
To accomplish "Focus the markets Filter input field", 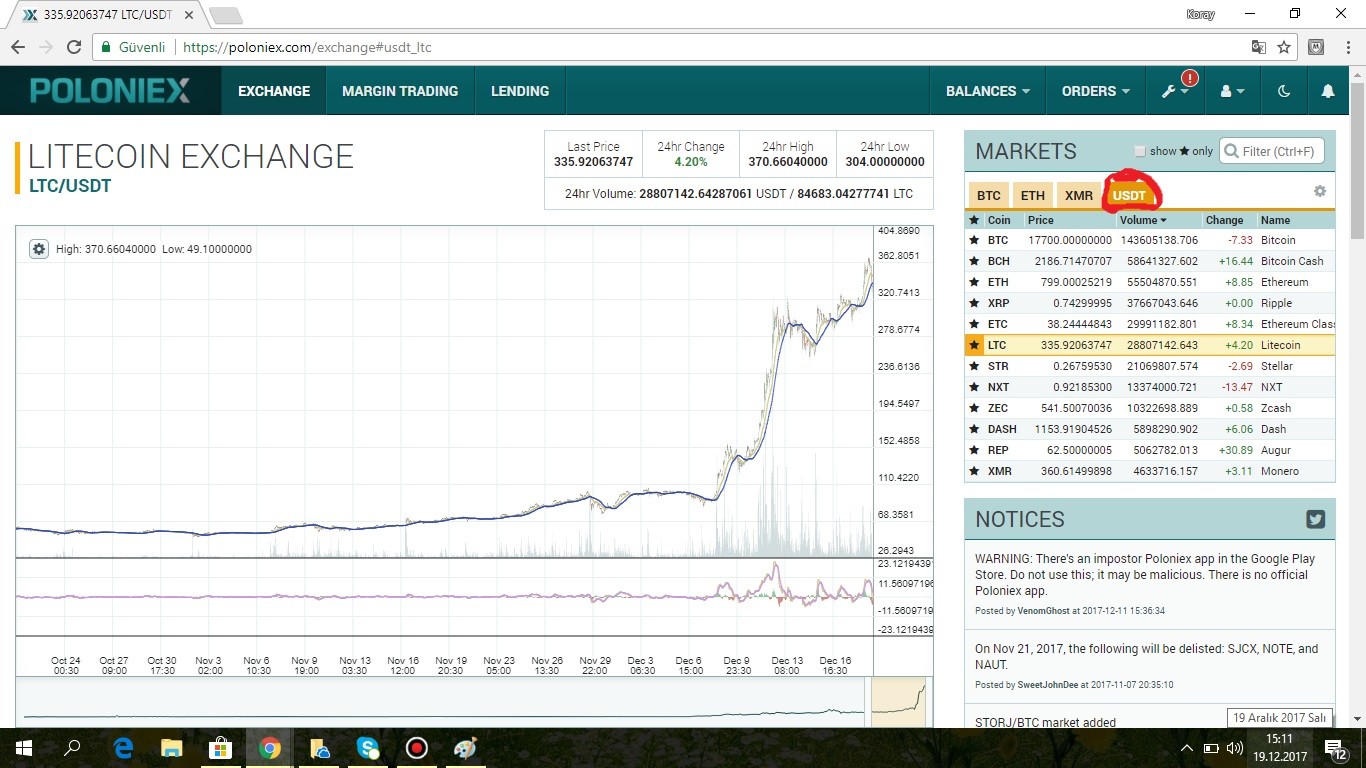I will [1272, 151].
